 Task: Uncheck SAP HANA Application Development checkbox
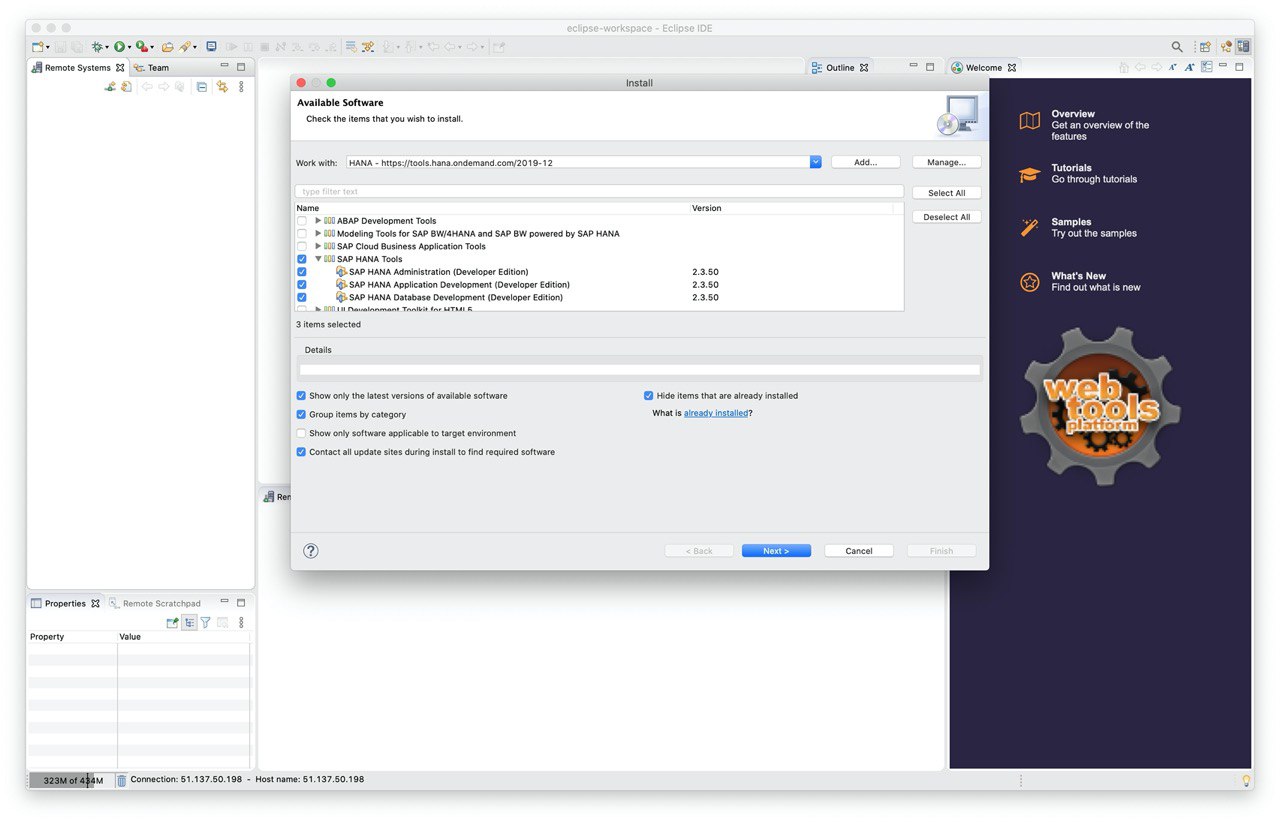pyautogui.click(x=302, y=285)
